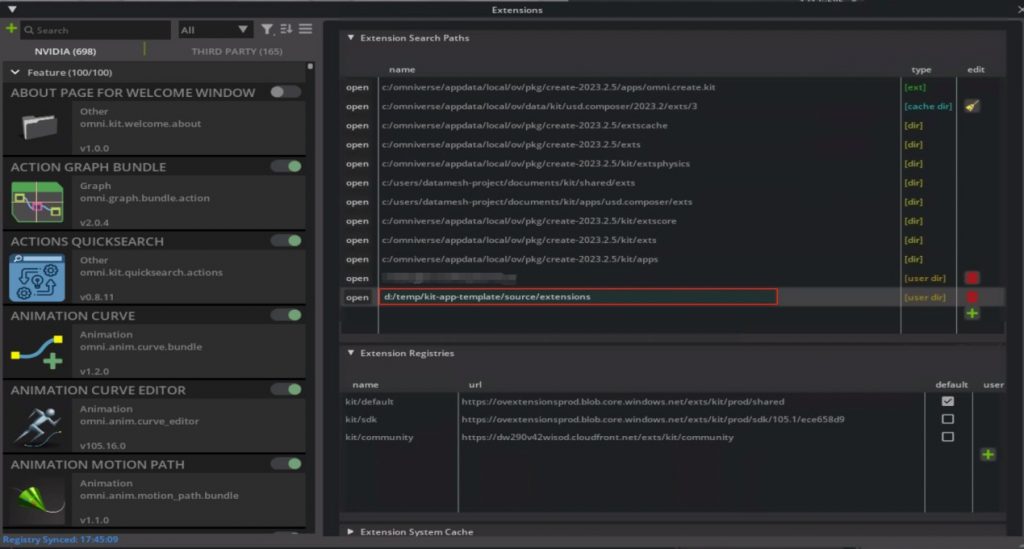
Task: Remove the d:/temp/kit-app-template user dir path
Action: click(972, 297)
